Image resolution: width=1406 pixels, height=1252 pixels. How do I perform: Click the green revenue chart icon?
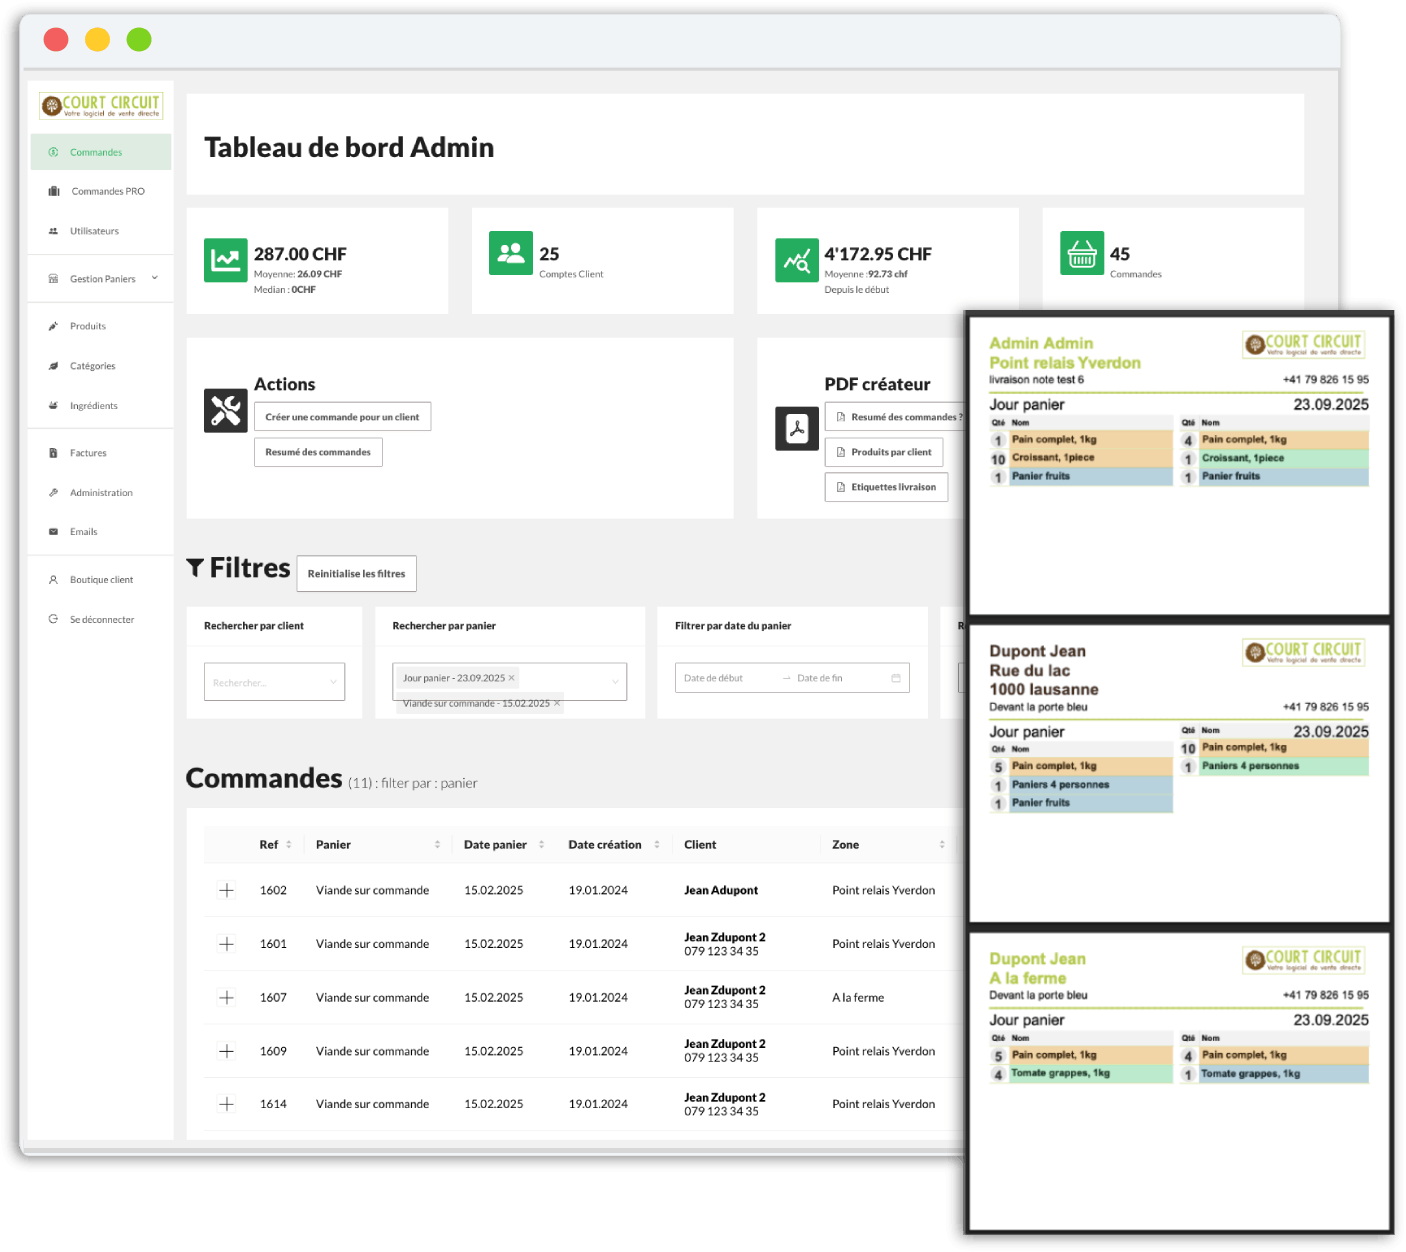coord(225,260)
